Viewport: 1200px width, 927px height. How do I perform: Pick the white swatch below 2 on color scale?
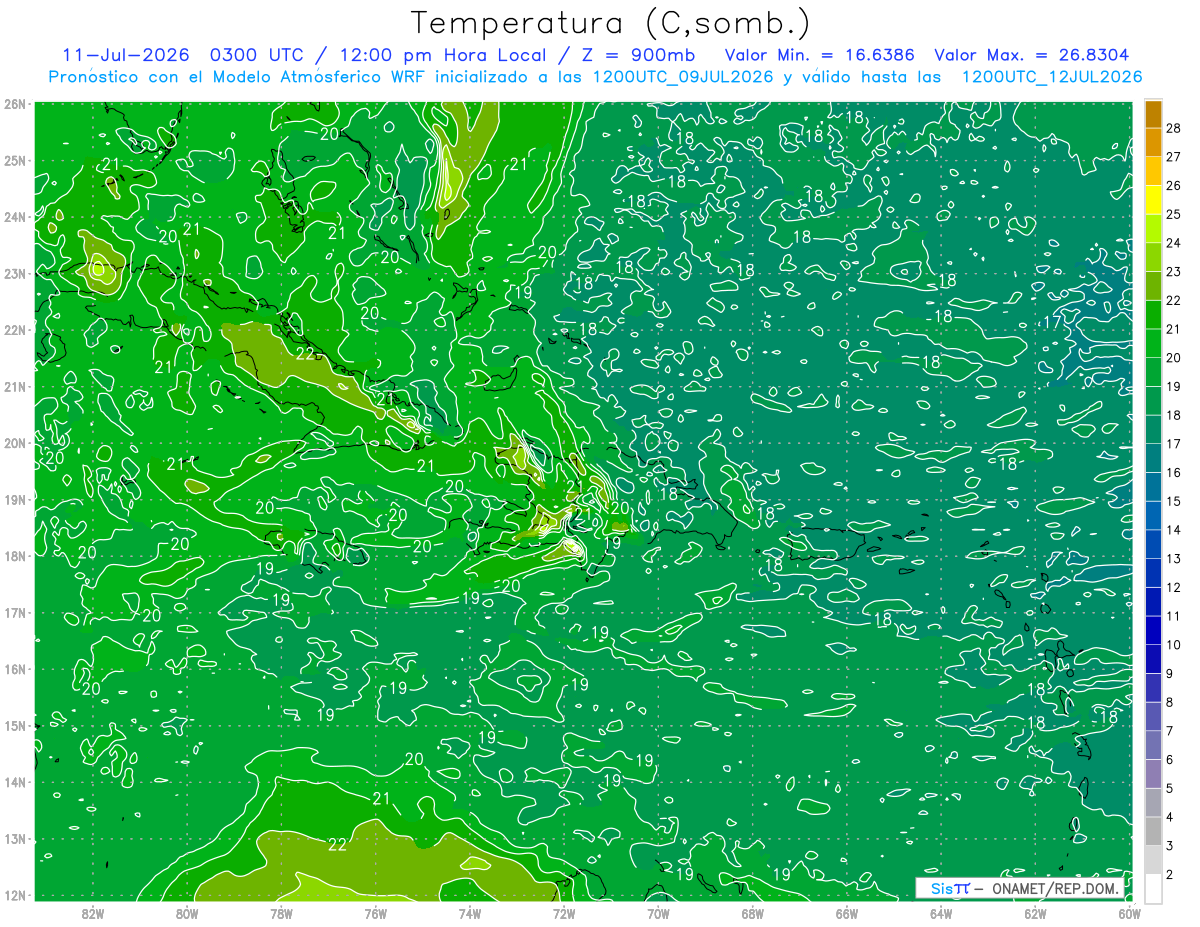(x=1153, y=889)
